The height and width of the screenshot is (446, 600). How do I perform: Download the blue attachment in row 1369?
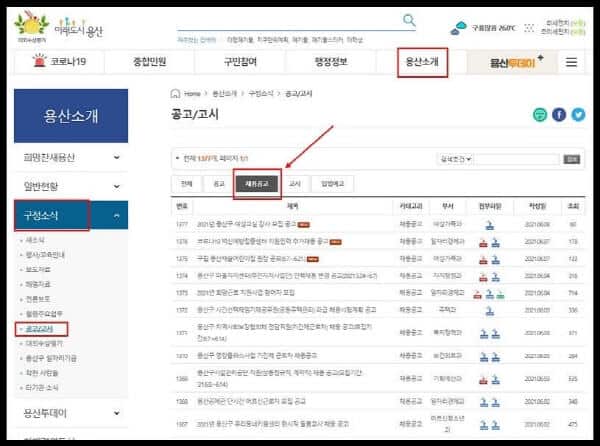(495, 379)
